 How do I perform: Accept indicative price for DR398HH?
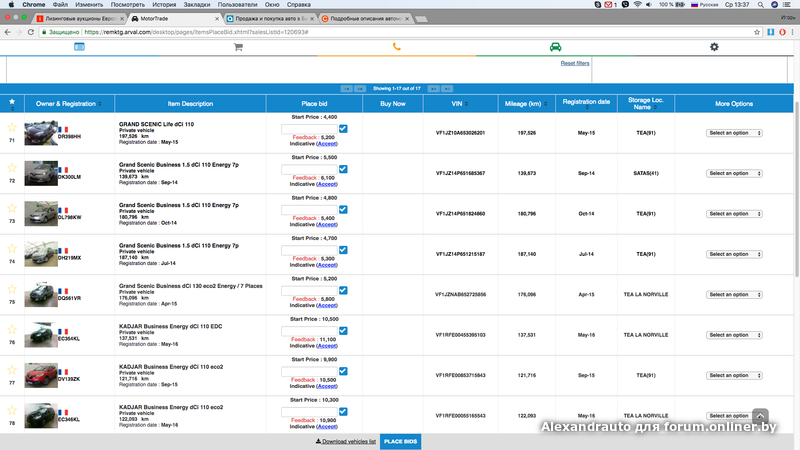(327, 144)
